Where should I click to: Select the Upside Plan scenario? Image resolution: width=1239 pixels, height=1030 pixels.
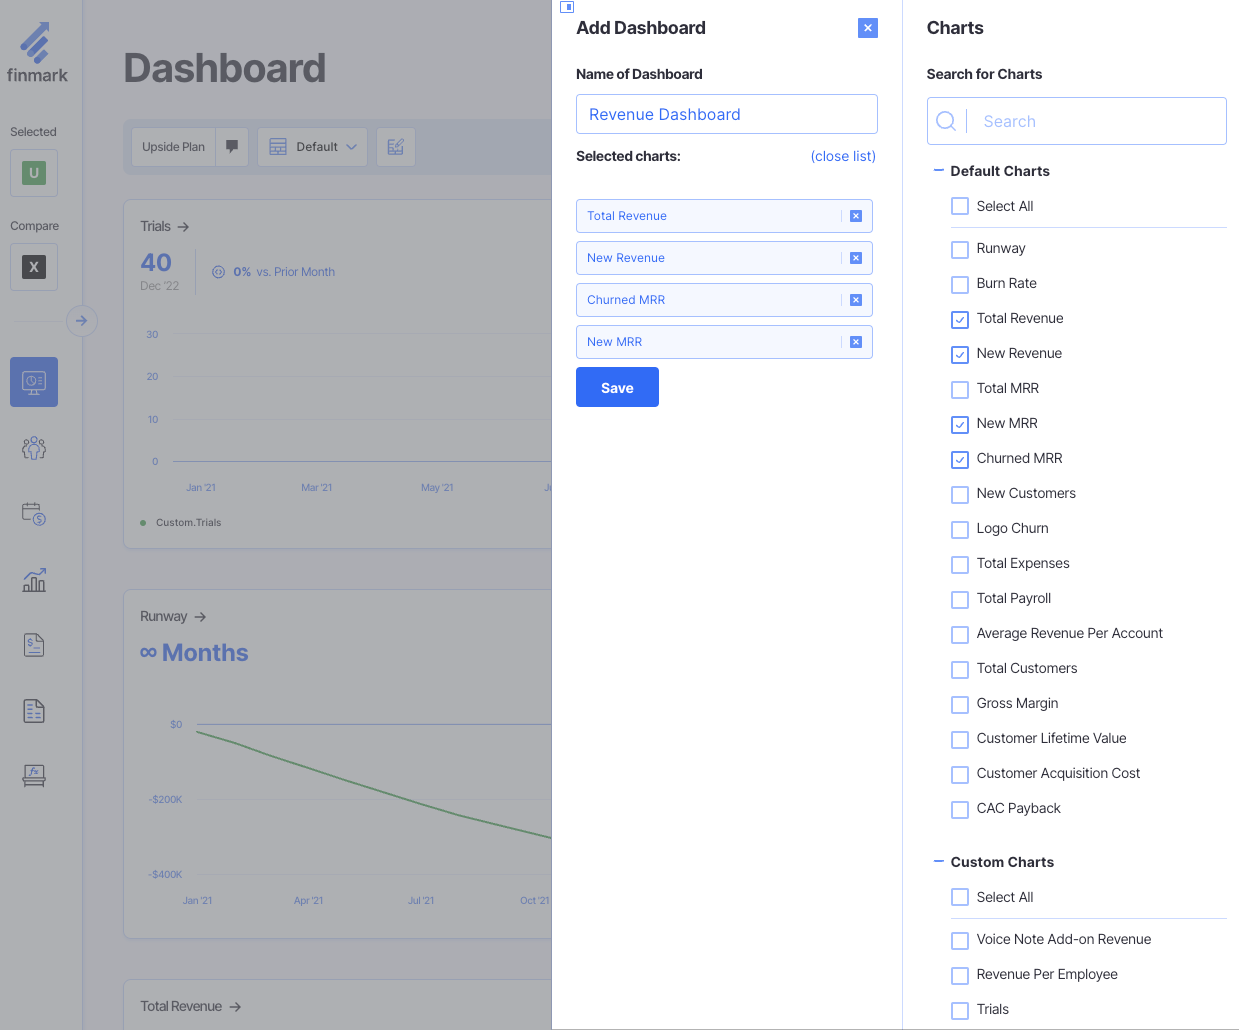tap(173, 146)
